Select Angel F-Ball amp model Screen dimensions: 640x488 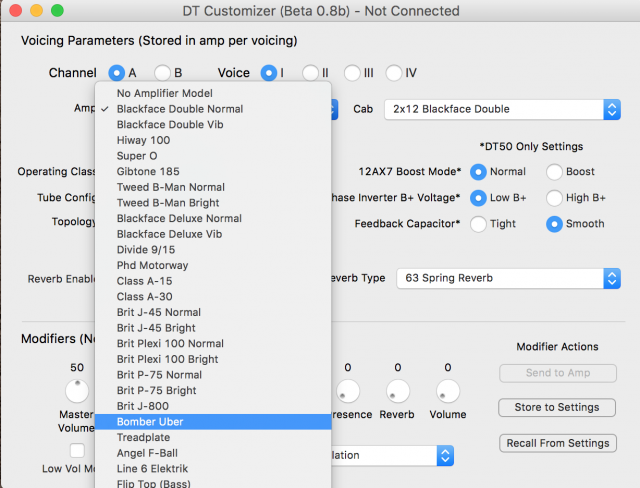point(213,453)
